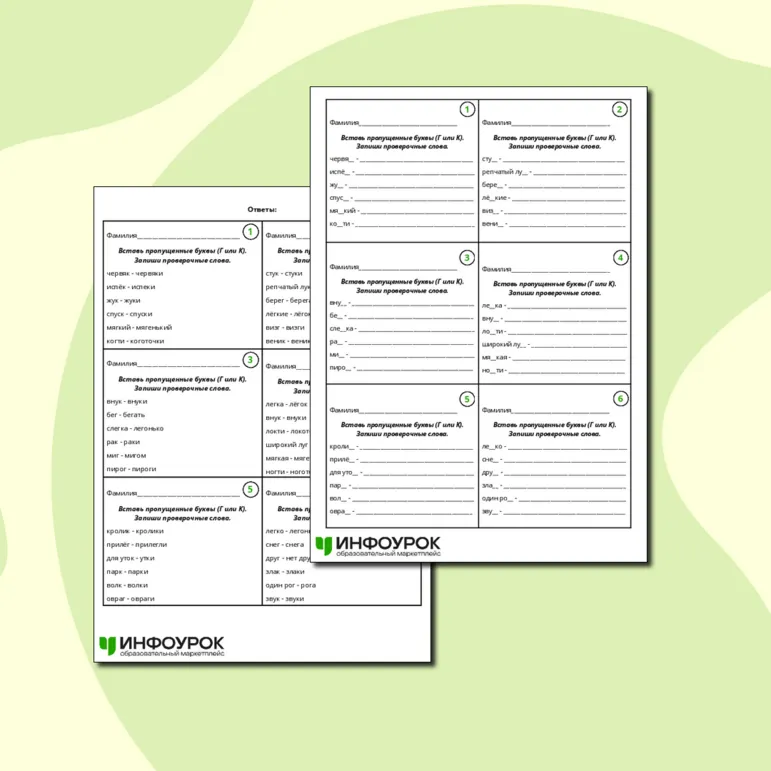Click circled number 3 on the answers sheet
The image size is (771, 771).
250,360
